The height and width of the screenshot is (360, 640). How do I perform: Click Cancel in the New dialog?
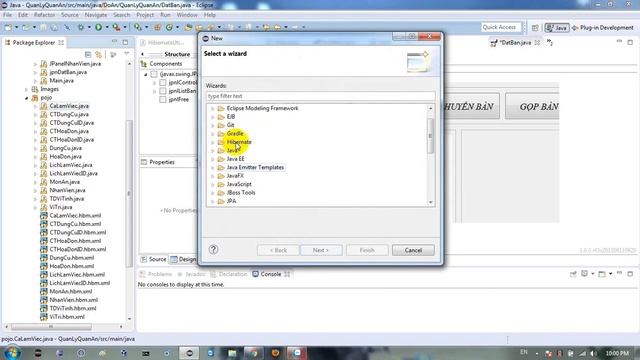pos(413,250)
